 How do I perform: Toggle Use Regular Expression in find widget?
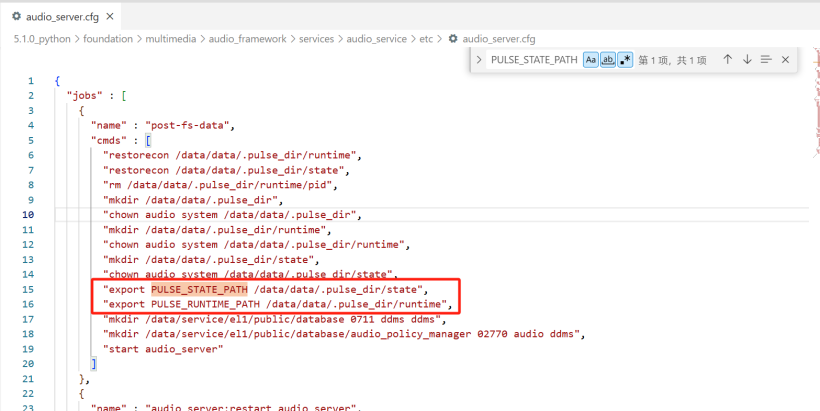point(625,60)
